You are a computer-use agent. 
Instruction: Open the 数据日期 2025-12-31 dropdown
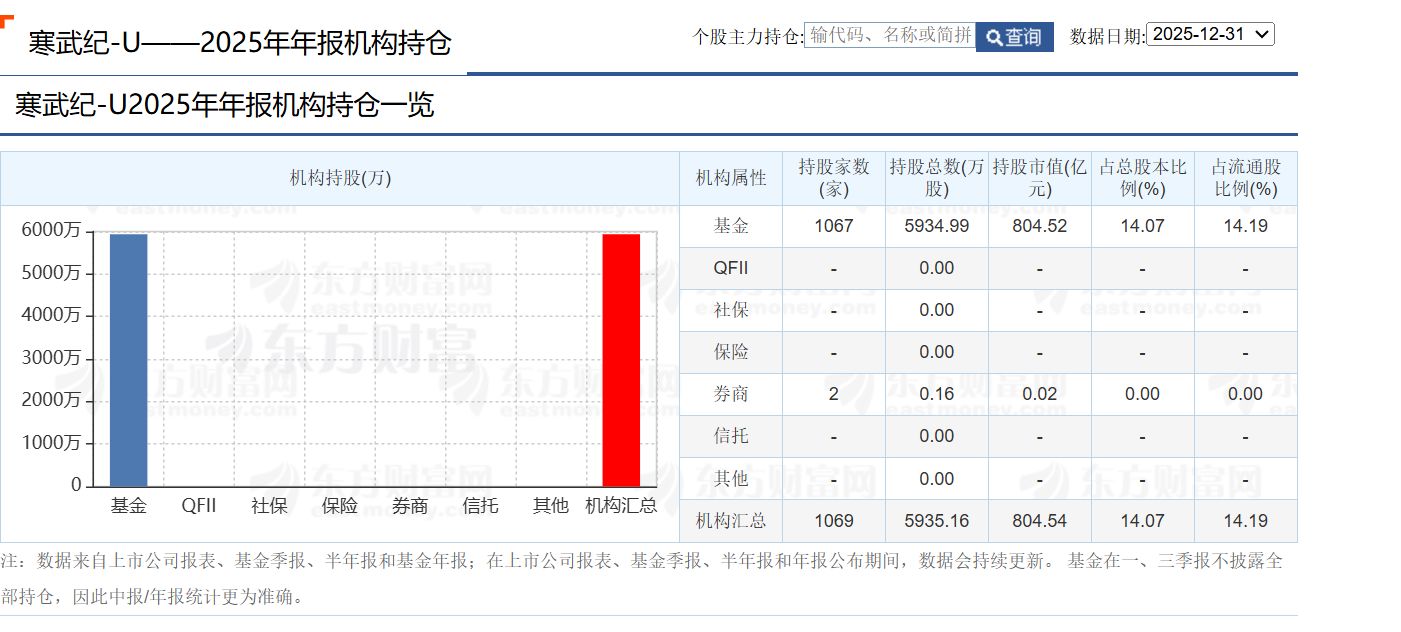[1210, 34]
